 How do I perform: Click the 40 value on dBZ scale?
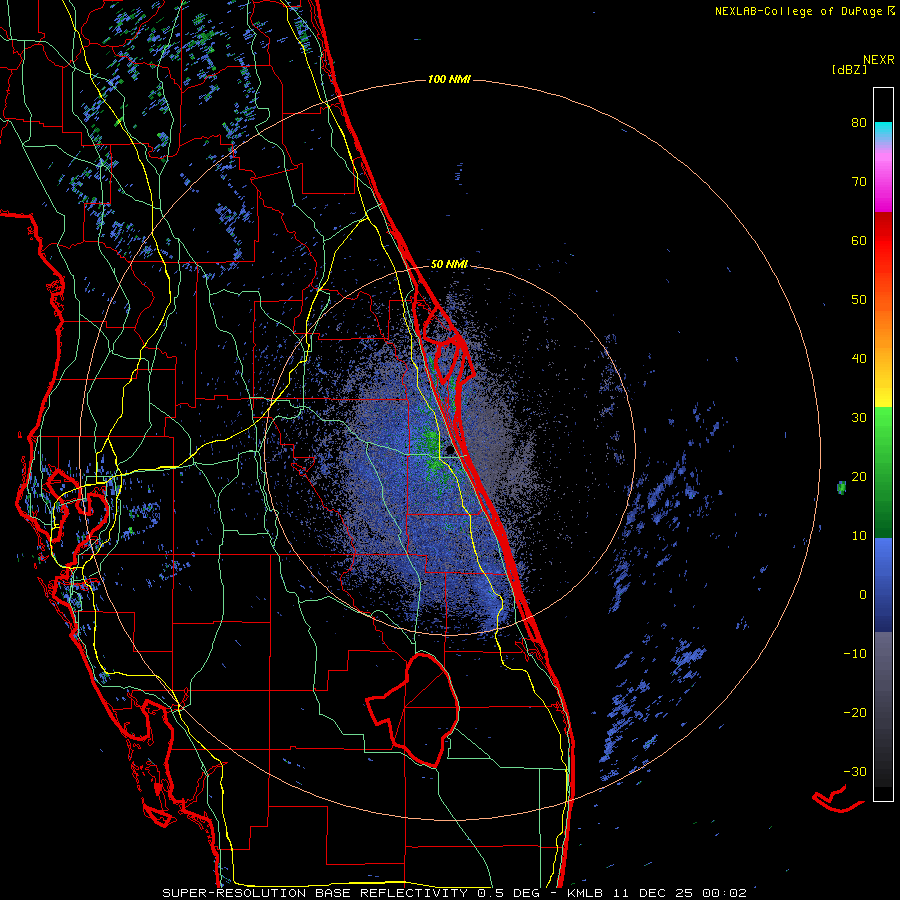[x=859, y=359]
